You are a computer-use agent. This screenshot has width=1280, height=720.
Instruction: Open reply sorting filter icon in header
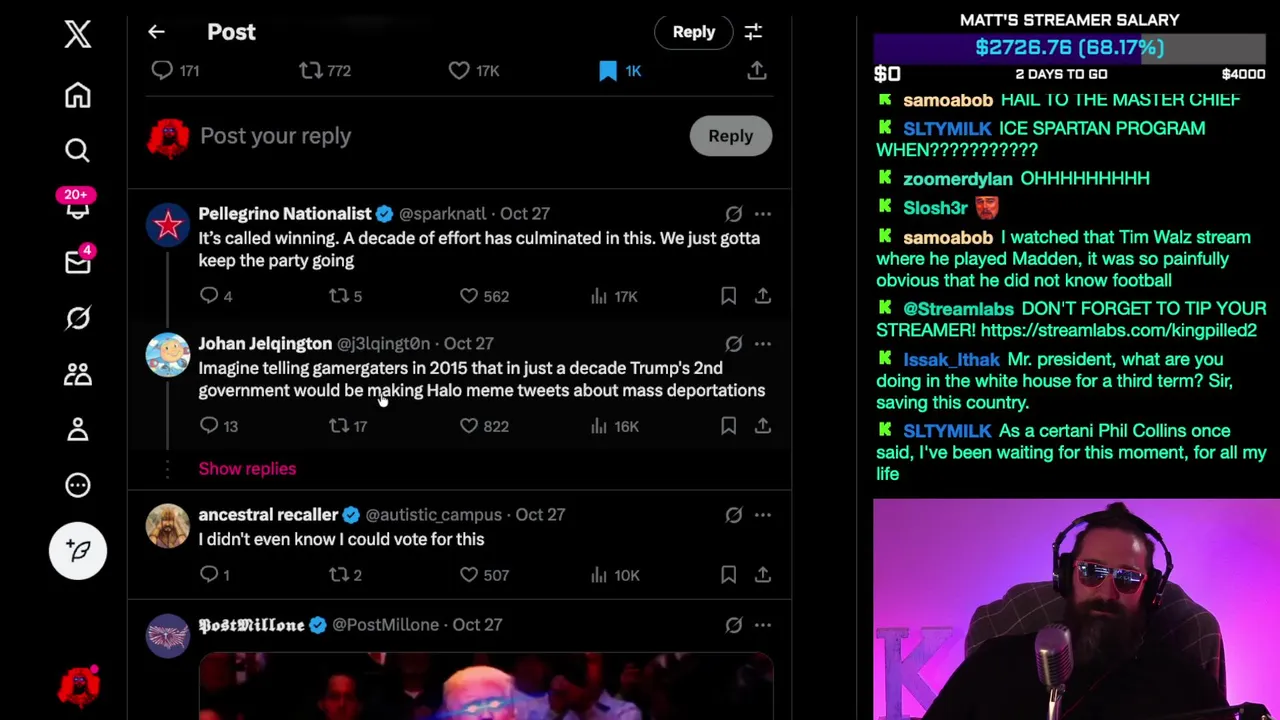(753, 32)
